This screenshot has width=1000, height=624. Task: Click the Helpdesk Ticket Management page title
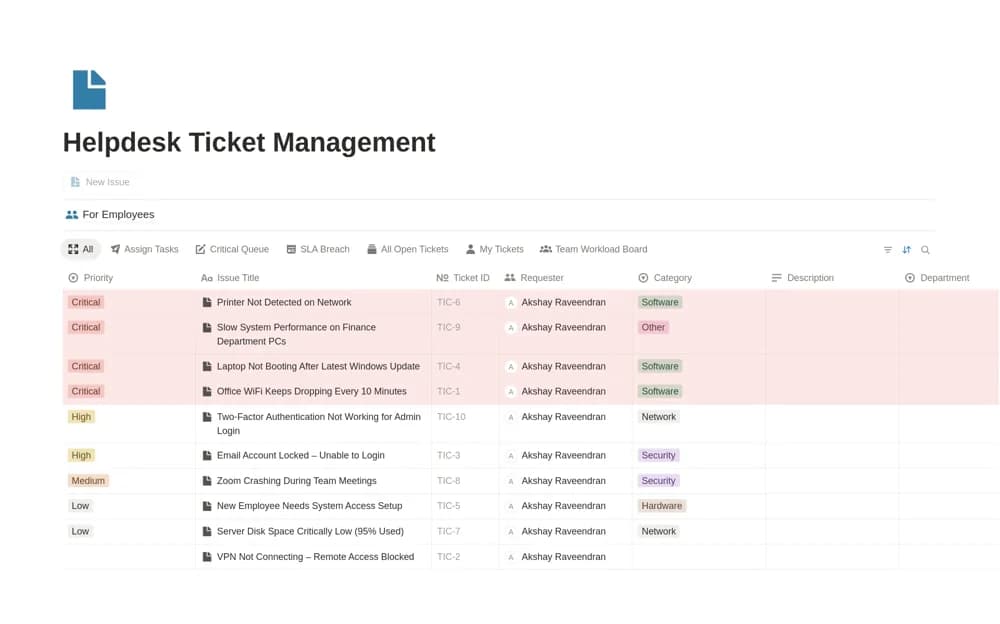coord(249,142)
